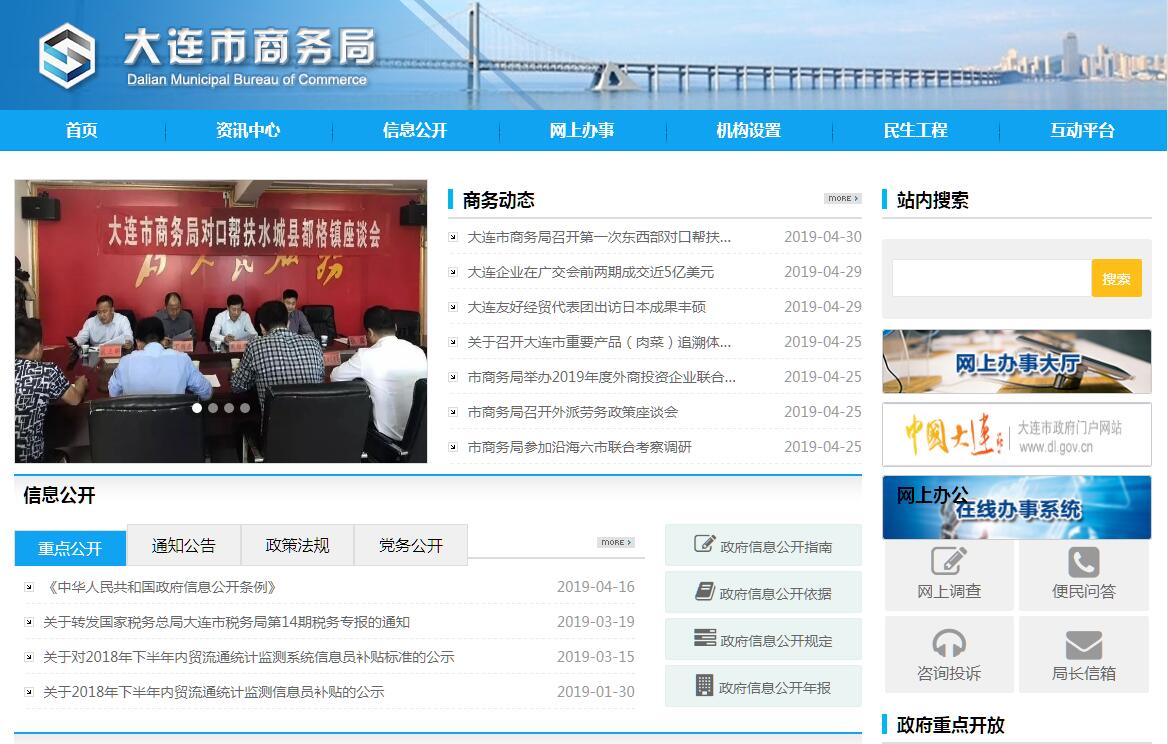Click the 政府信息公开规定 list icon
This screenshot has width=1168, height=744.
click(x=705, y=638)
